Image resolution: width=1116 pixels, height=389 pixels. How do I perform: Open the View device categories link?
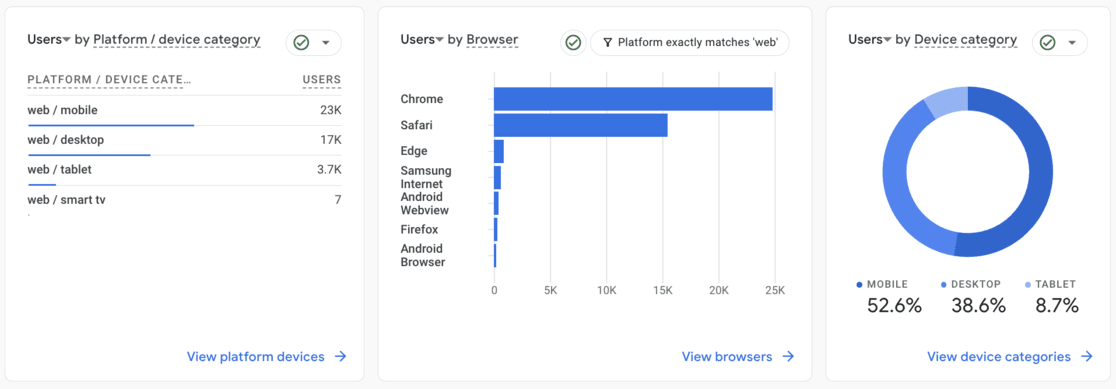(x=999, y=356)
